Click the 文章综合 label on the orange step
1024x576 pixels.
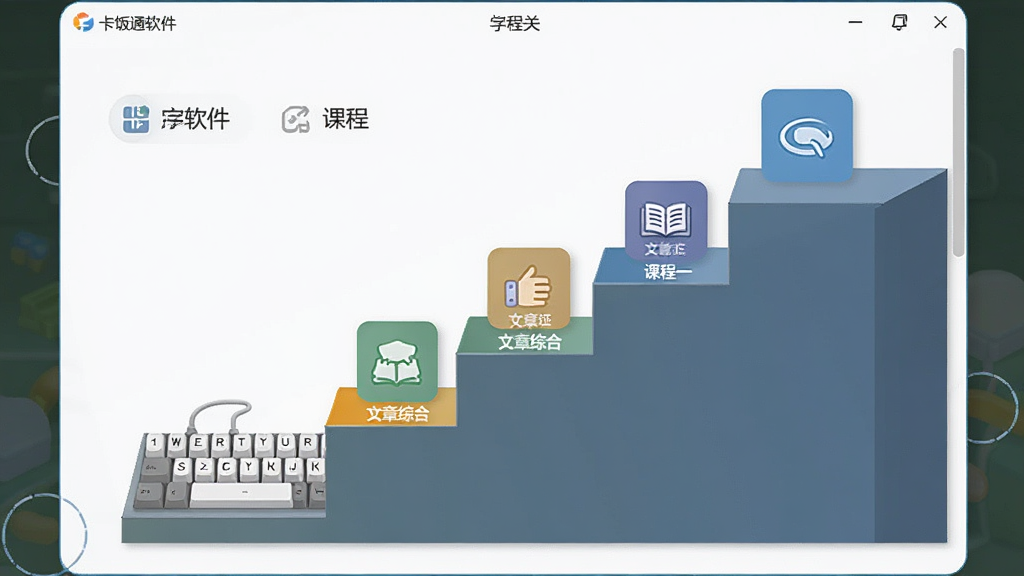(397, 413)
